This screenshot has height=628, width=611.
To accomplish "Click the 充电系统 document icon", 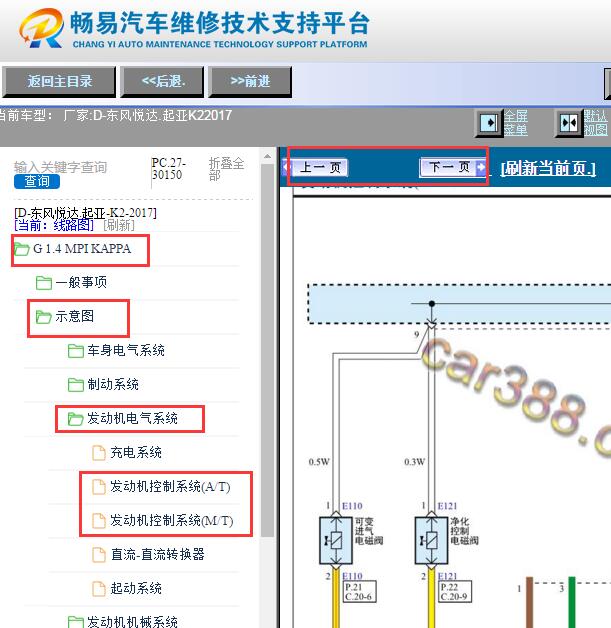I will click(99, 453).
